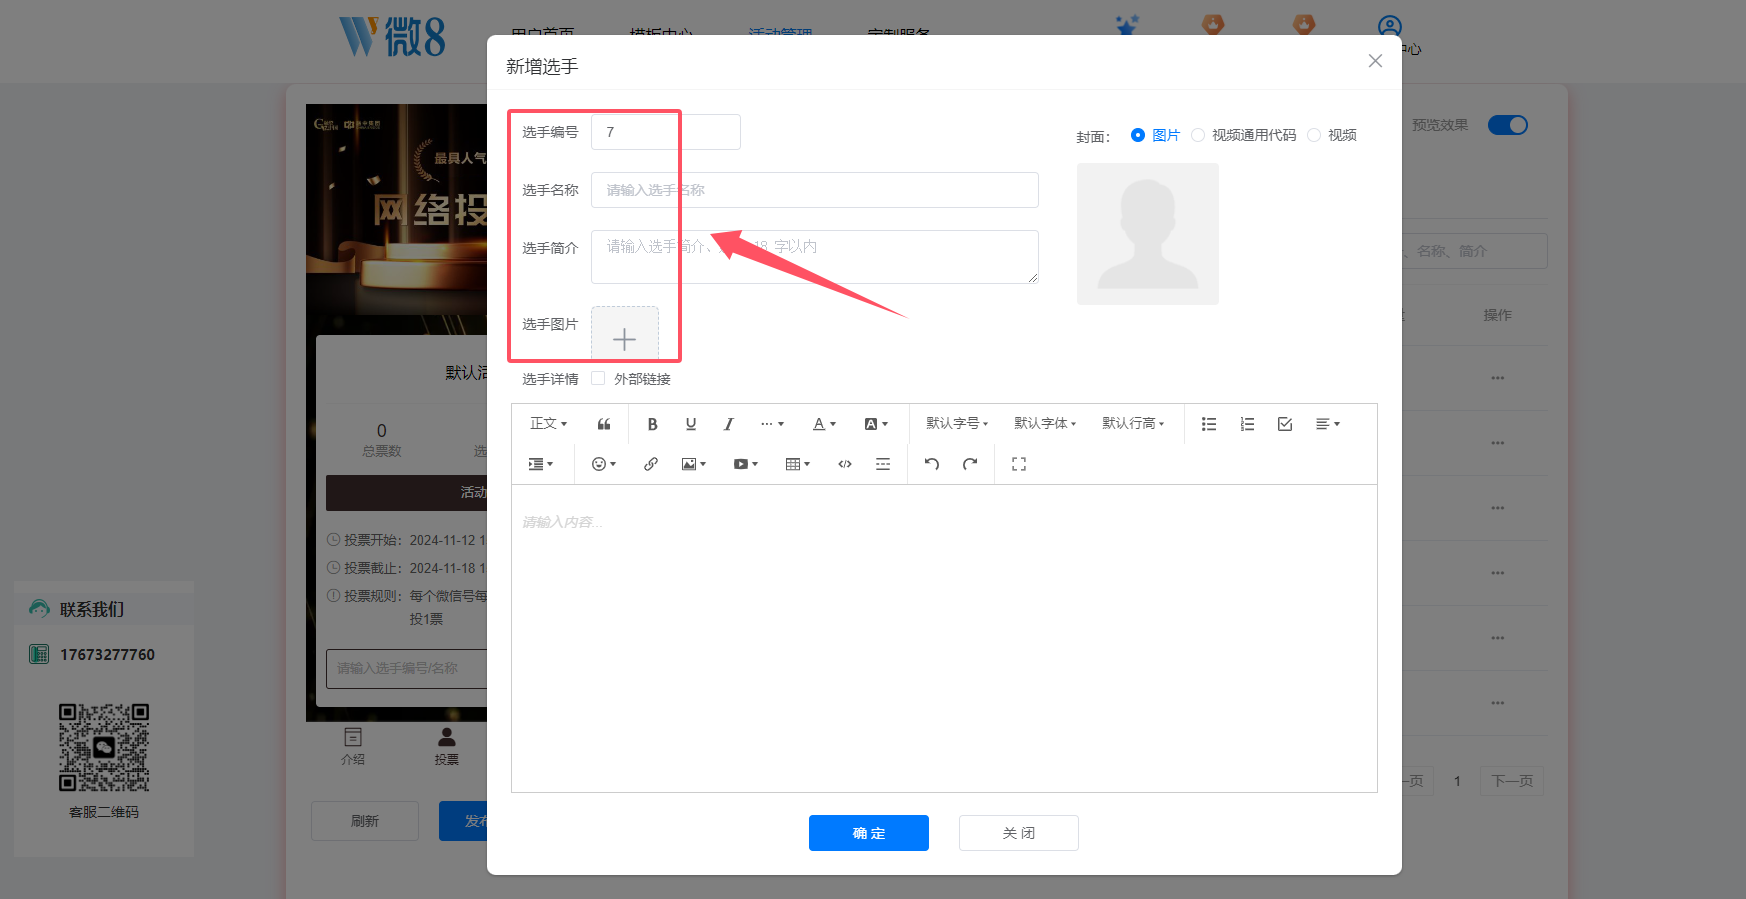This screenshot has height=899, width=1746.
Task: Switch the editor to fullscreen mode
Action: coord(1019,464)
